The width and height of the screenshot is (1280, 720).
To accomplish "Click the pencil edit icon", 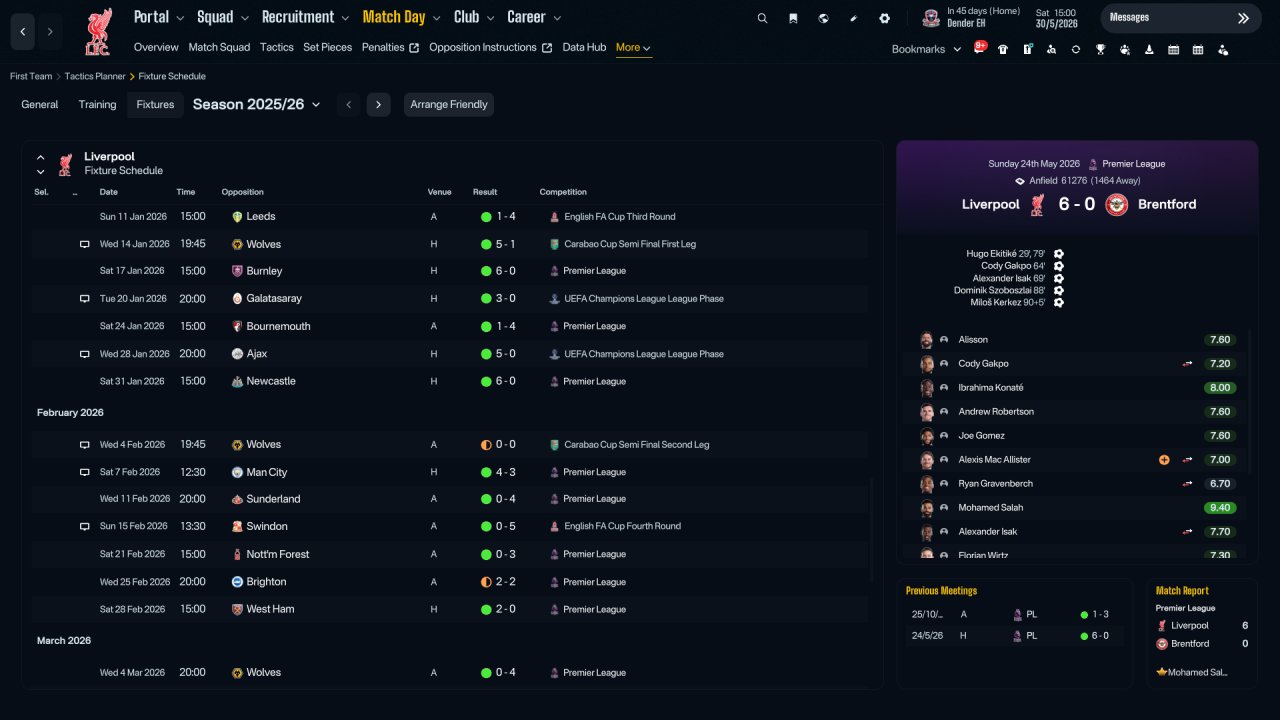I will click(x=854, y=18).
